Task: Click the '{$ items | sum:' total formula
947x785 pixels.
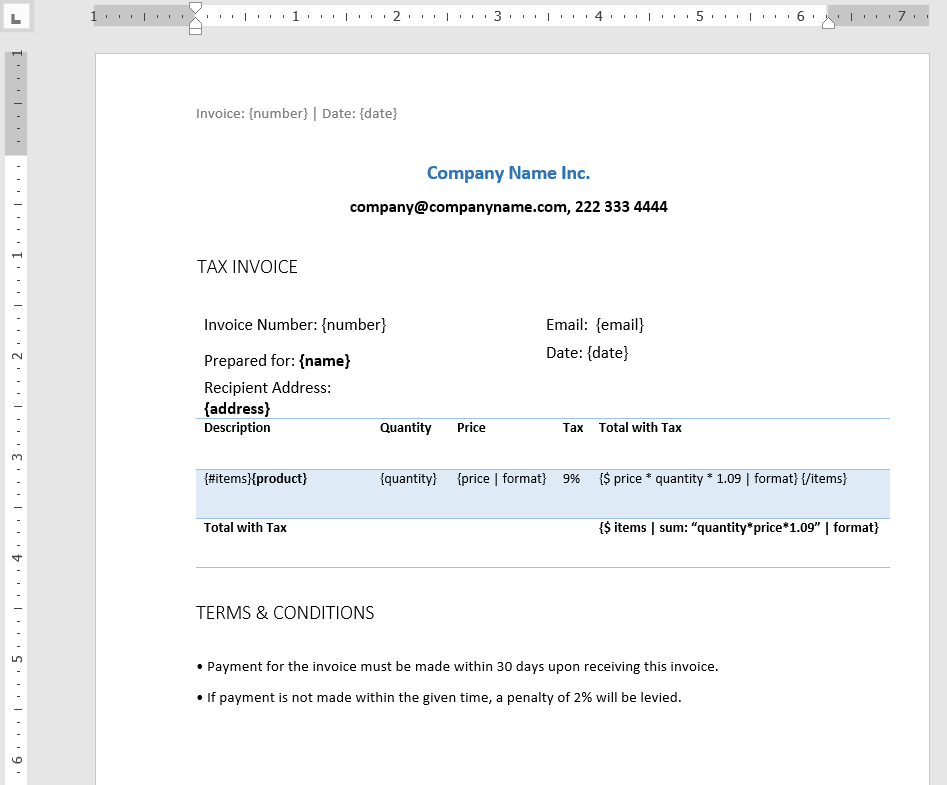Action: (x=738, y=528)
